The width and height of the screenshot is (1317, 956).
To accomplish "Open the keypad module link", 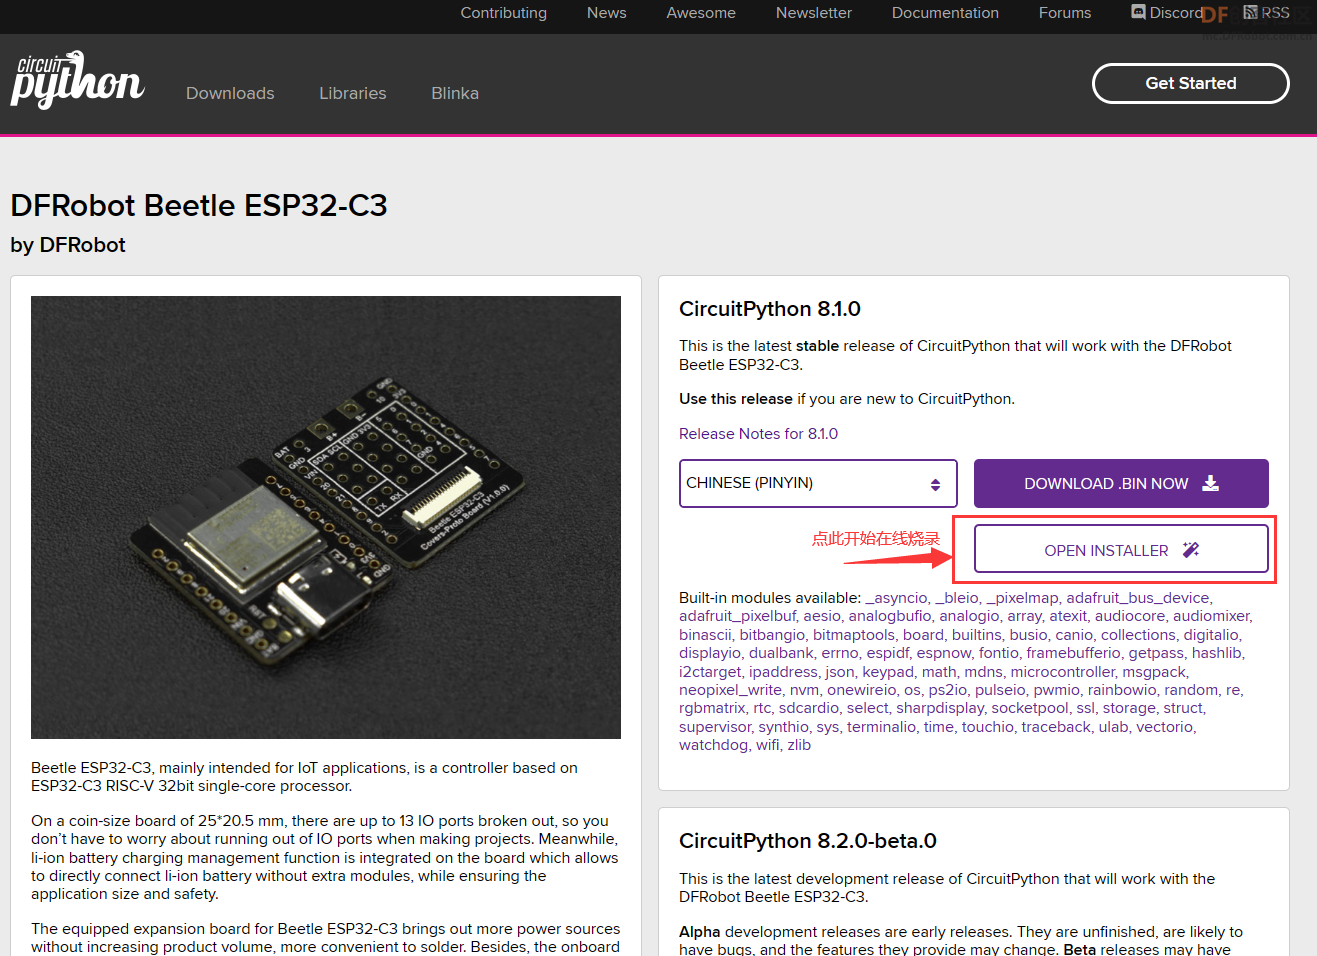I will [x=887, y=672].
